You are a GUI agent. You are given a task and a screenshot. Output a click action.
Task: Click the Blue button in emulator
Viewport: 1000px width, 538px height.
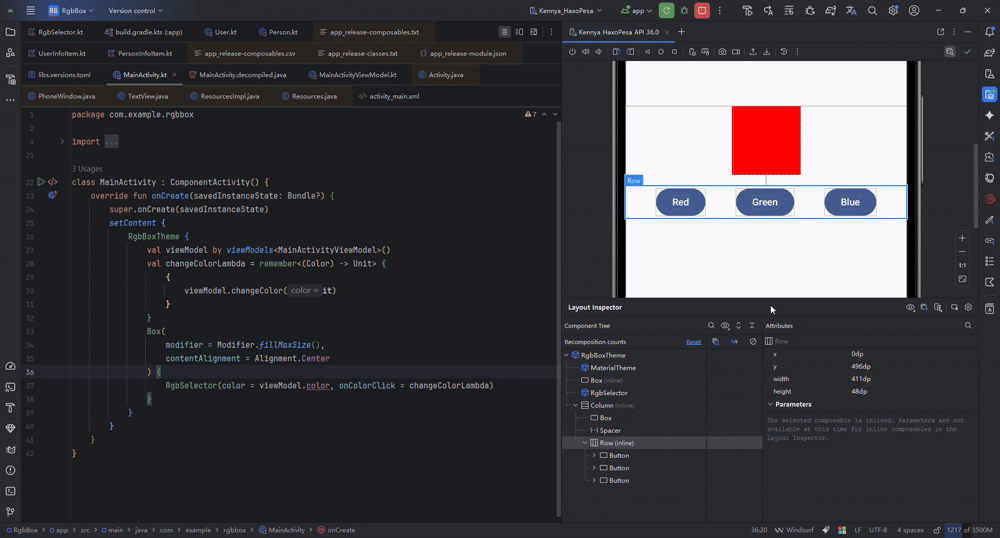850,202
